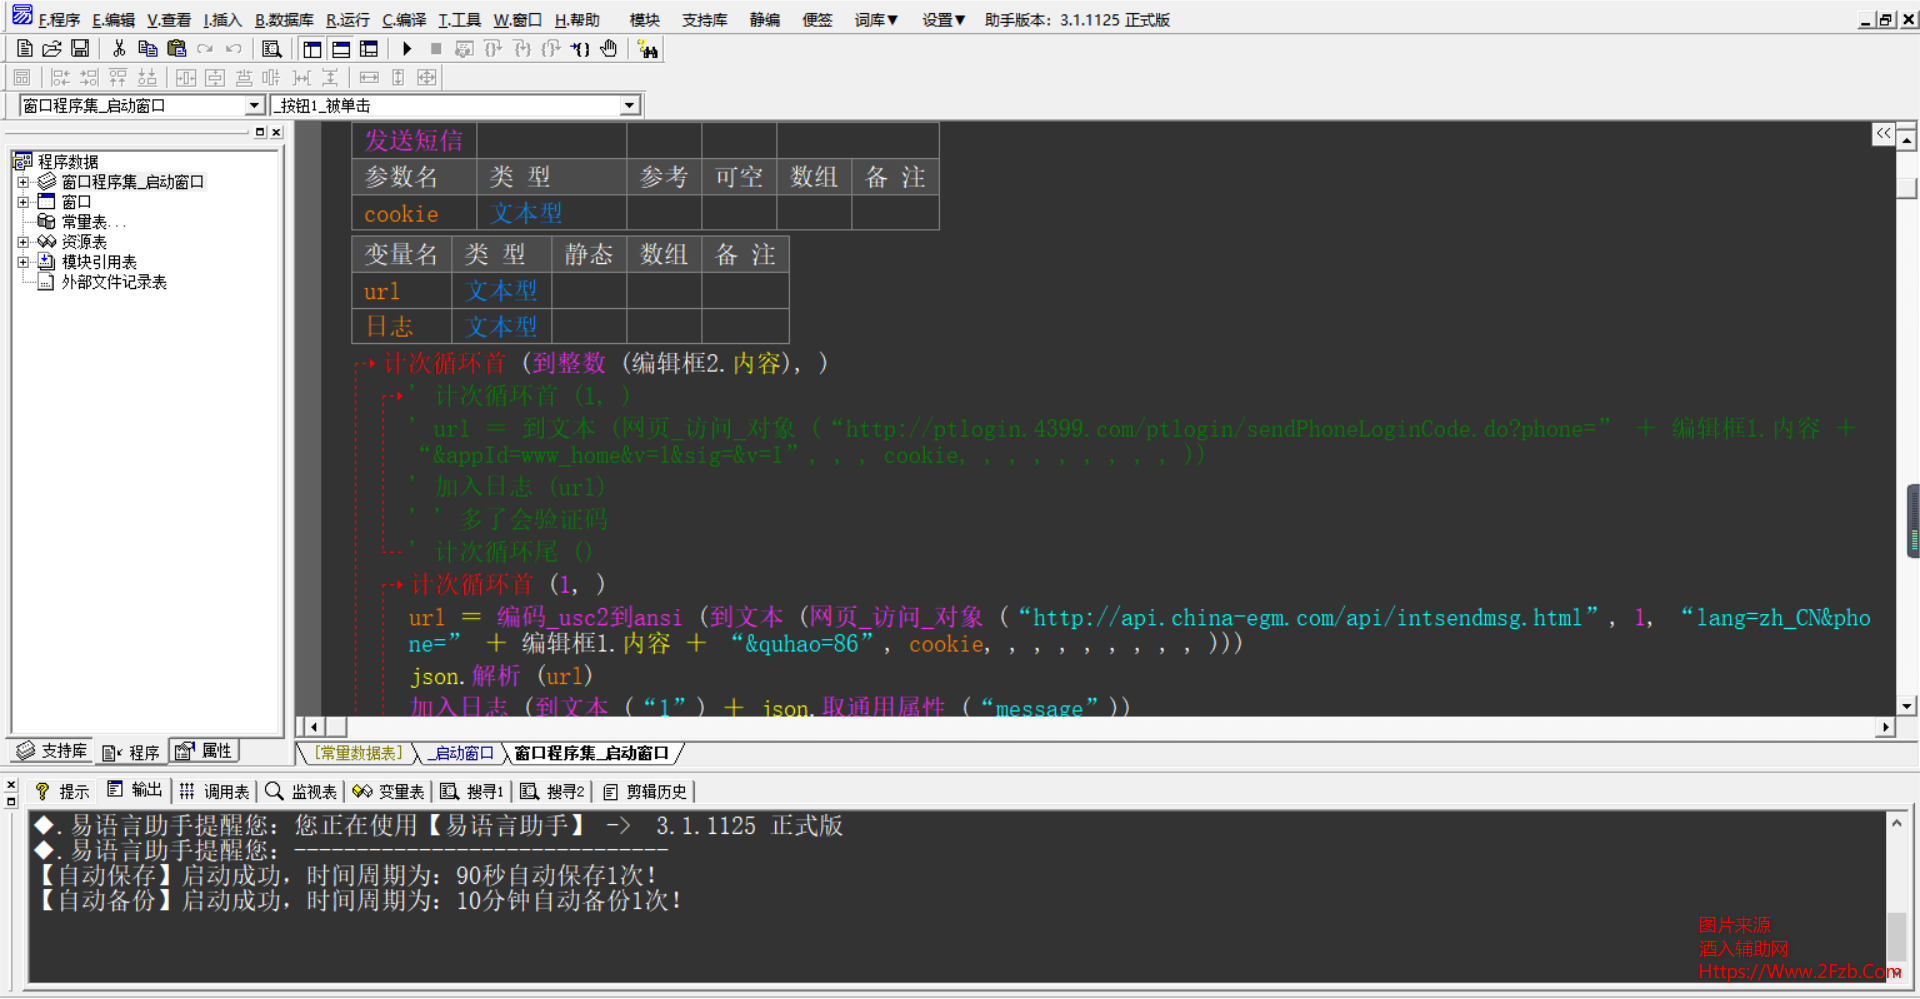Viewport: 1920px width, 999px height.
Task: Open the H.帮助 menu
Action: pyautogui.click(x=577, y=20)
